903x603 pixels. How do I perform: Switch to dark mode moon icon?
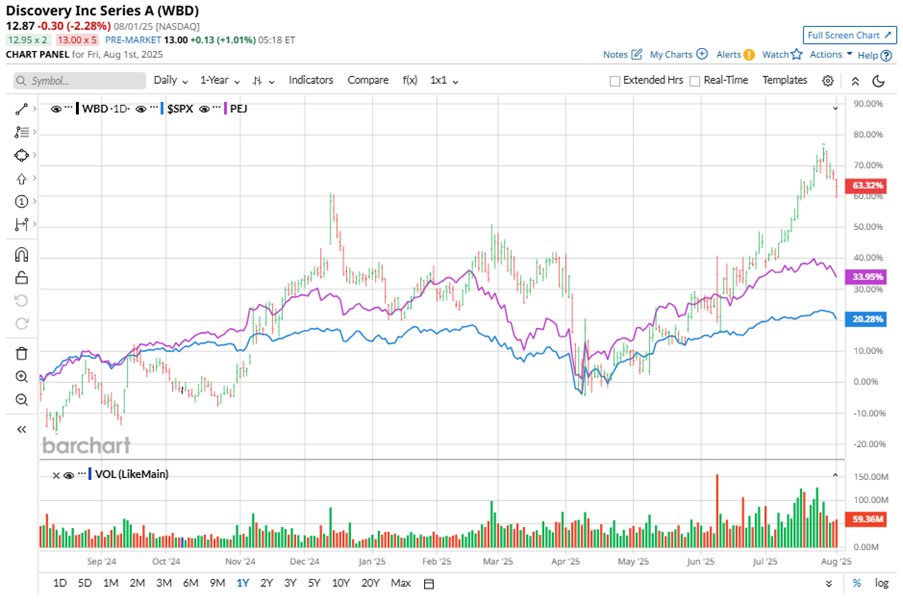[878, 81]
